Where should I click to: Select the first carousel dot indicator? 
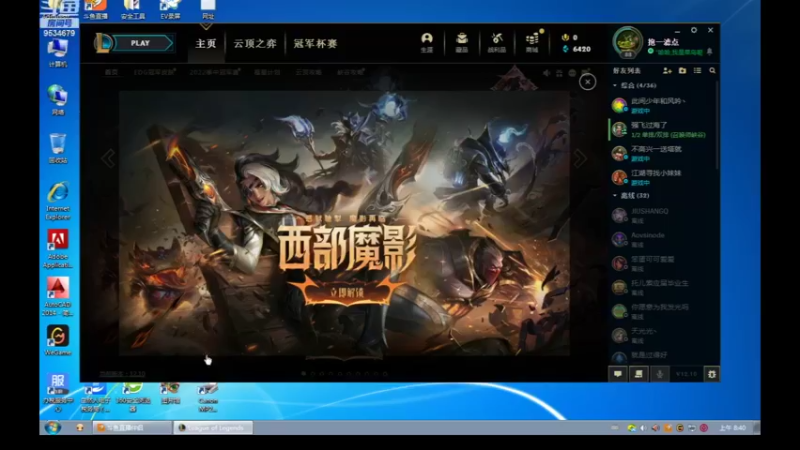pos(304,373)
